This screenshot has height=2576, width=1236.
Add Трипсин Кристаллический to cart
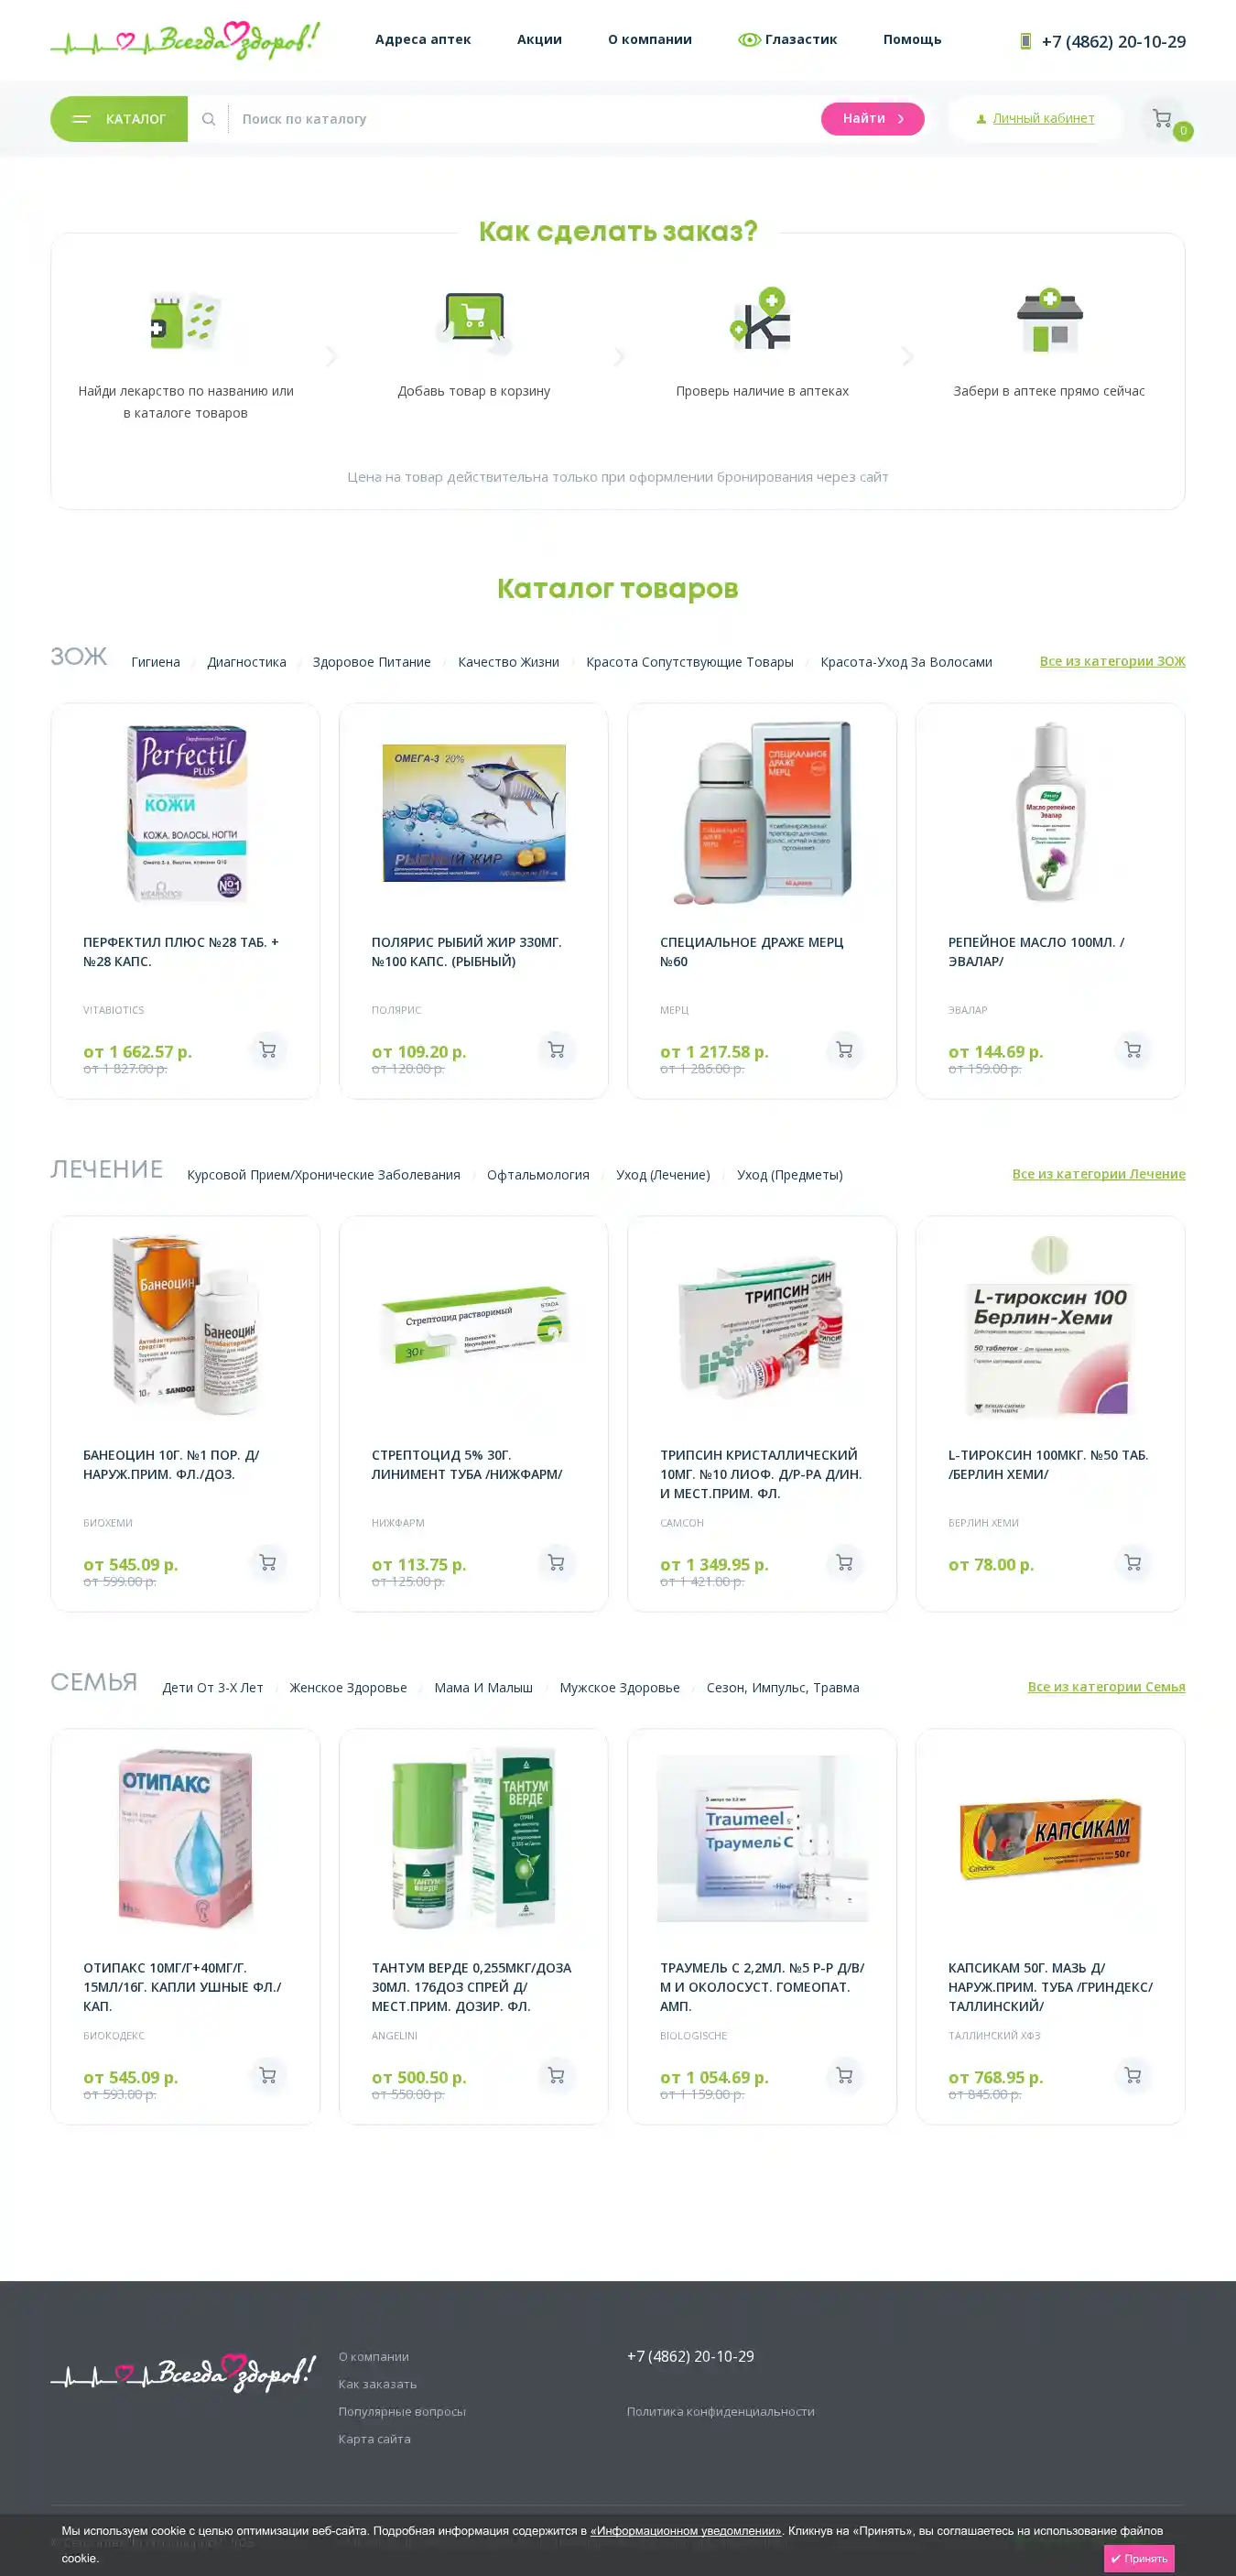(x=845, y=1563)
